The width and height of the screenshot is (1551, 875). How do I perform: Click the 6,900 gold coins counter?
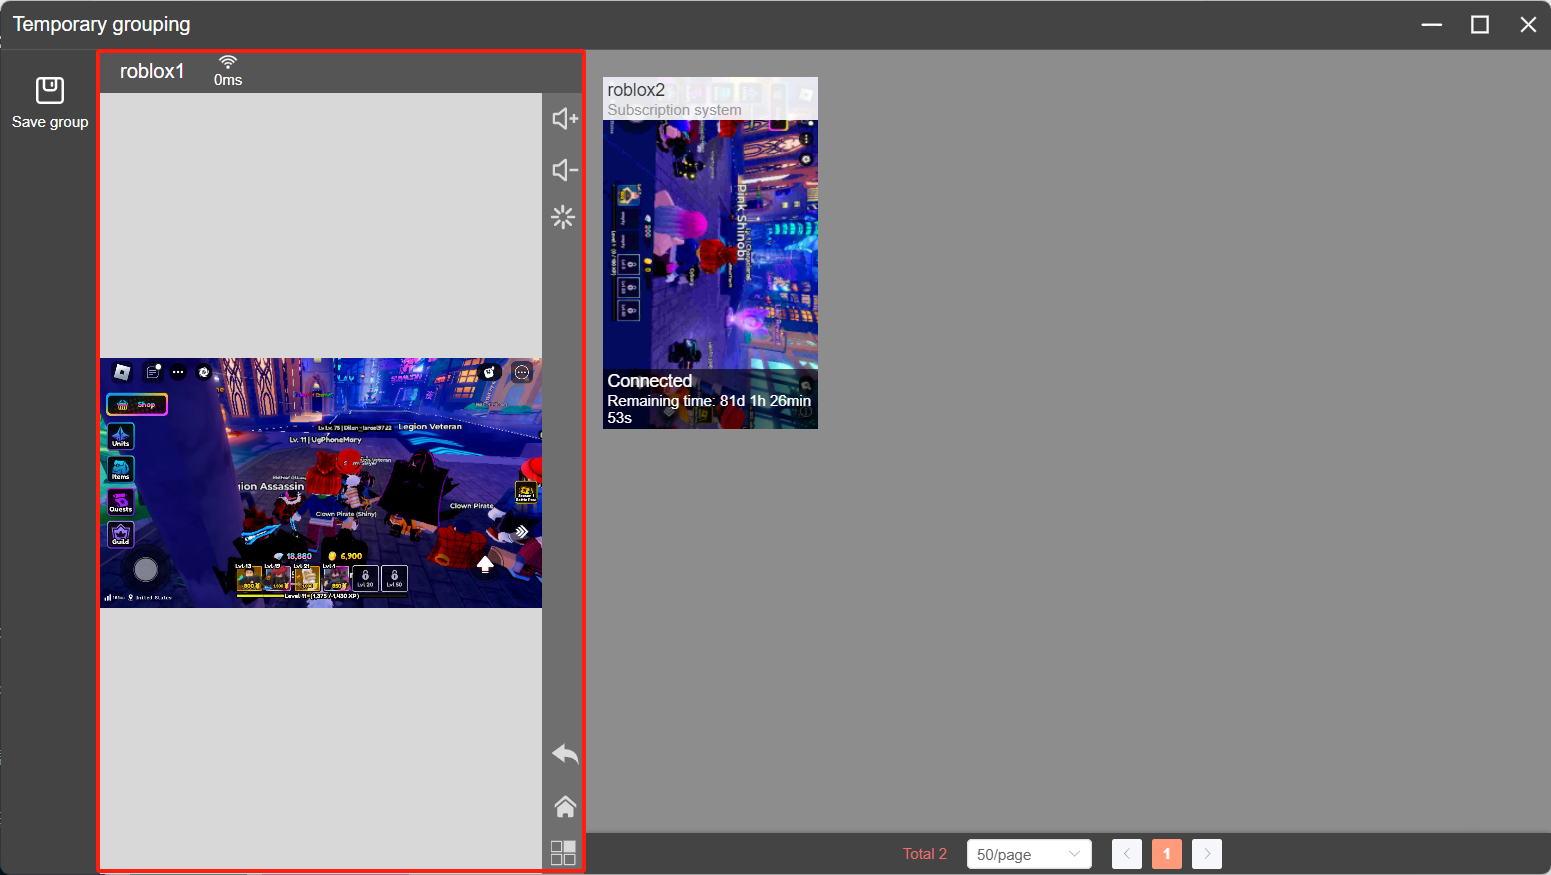[x=345, y=556]
